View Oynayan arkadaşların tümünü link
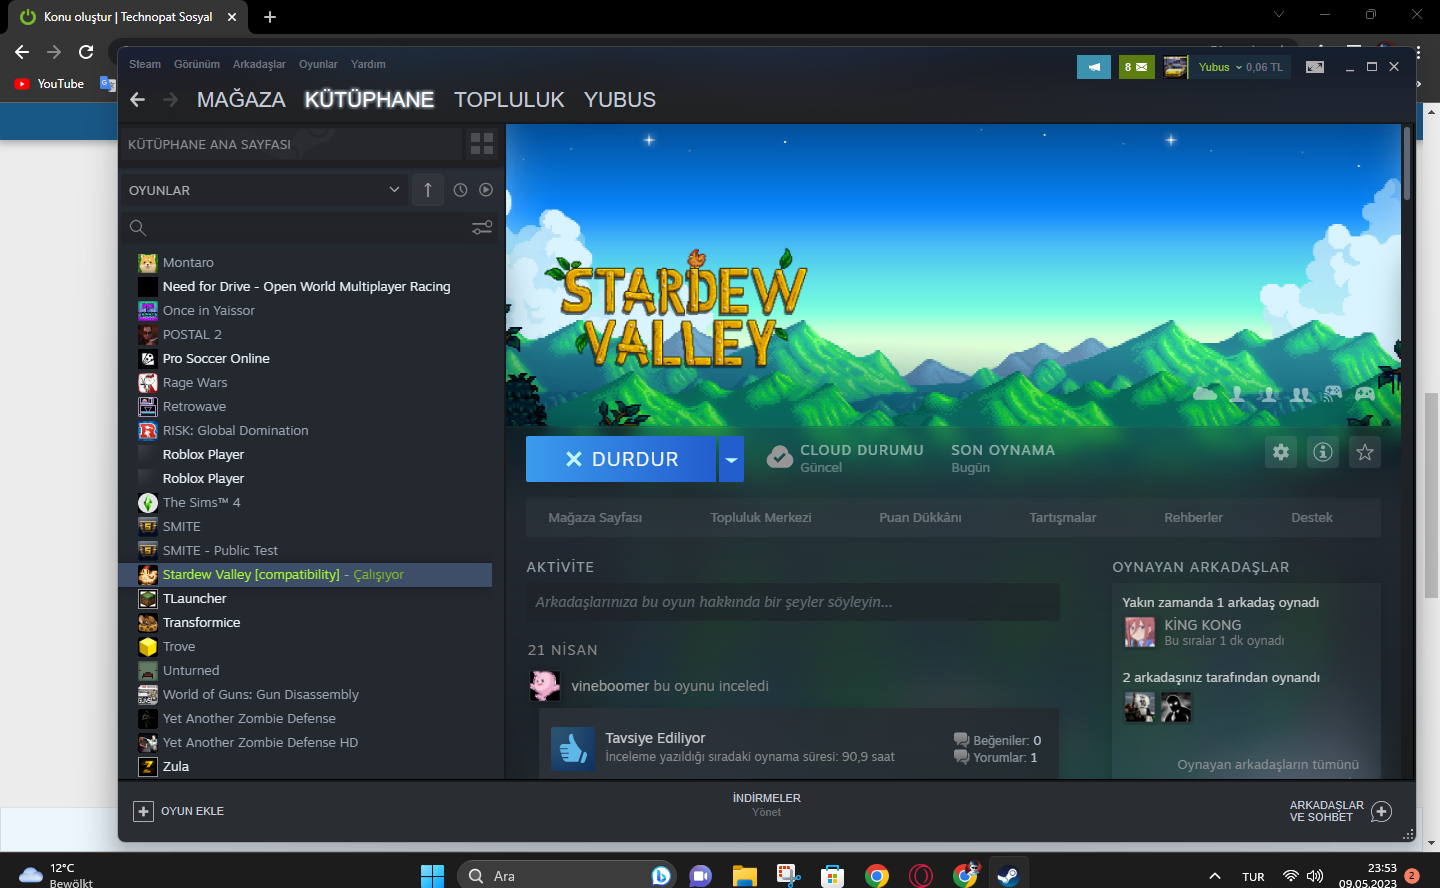 tap(1268, 765)
